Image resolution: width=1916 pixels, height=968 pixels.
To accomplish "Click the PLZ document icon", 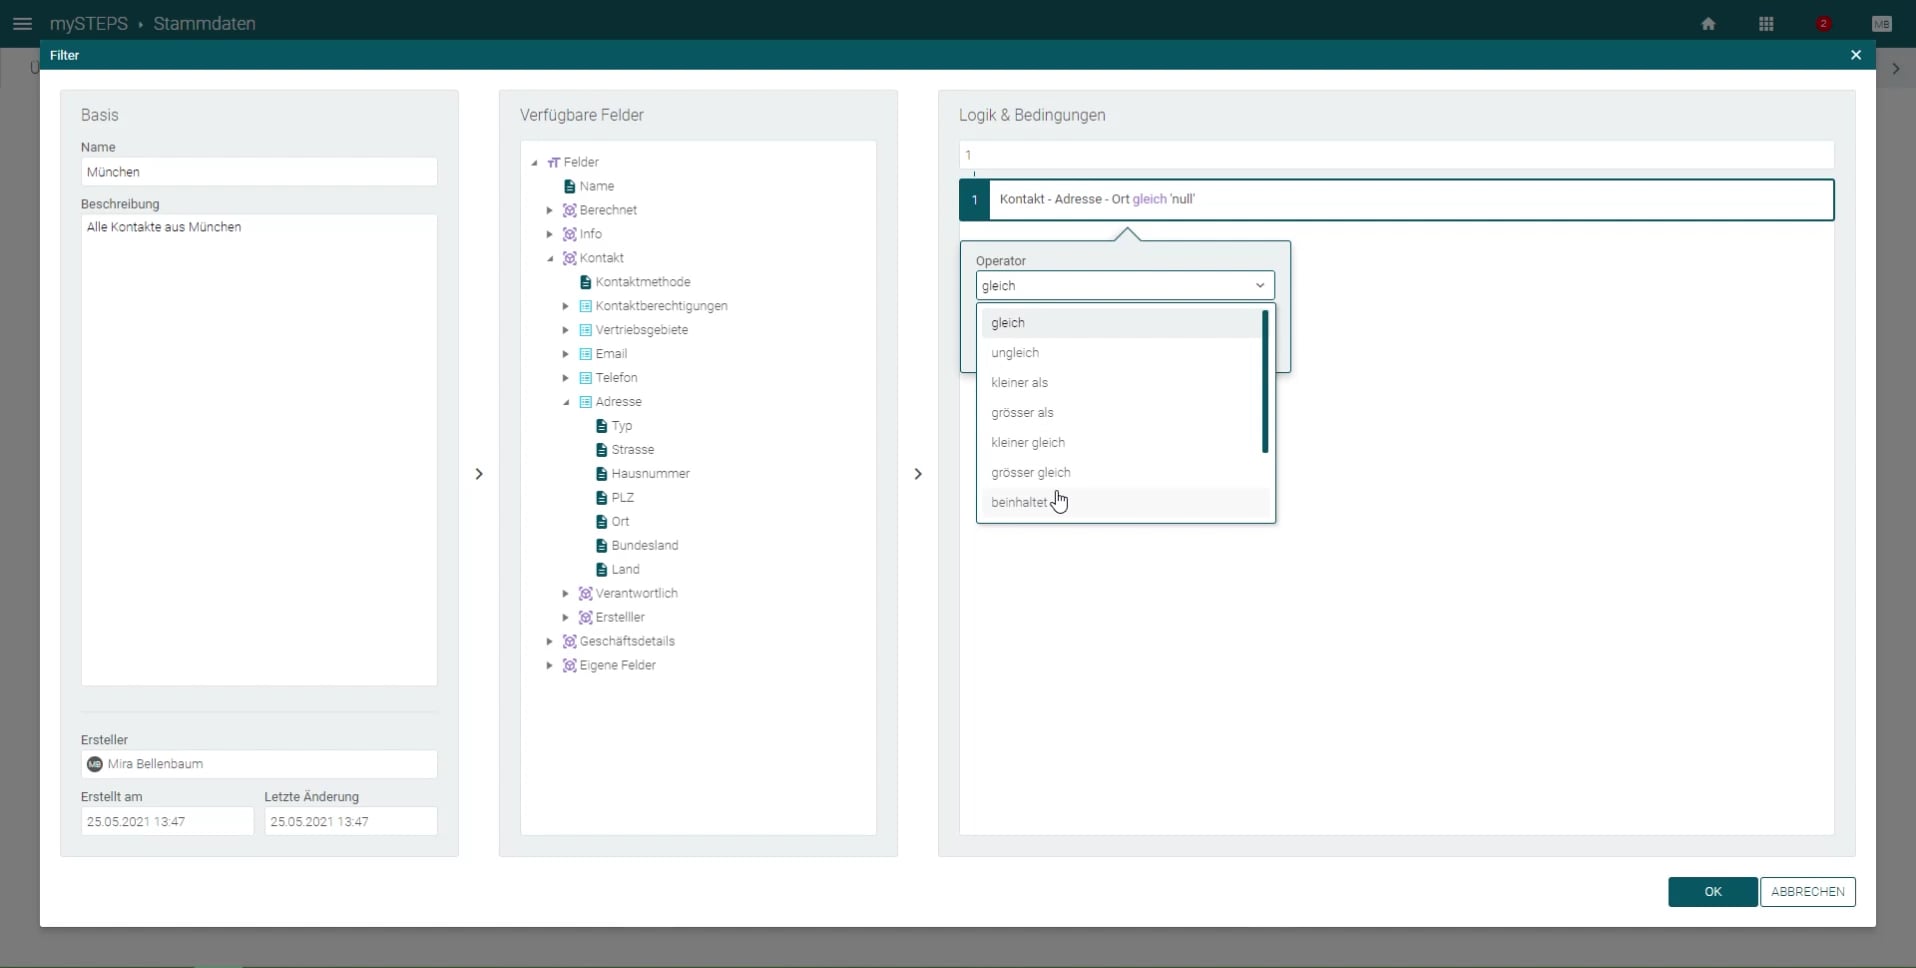I will pyautogui.click(x=602, y=497).
